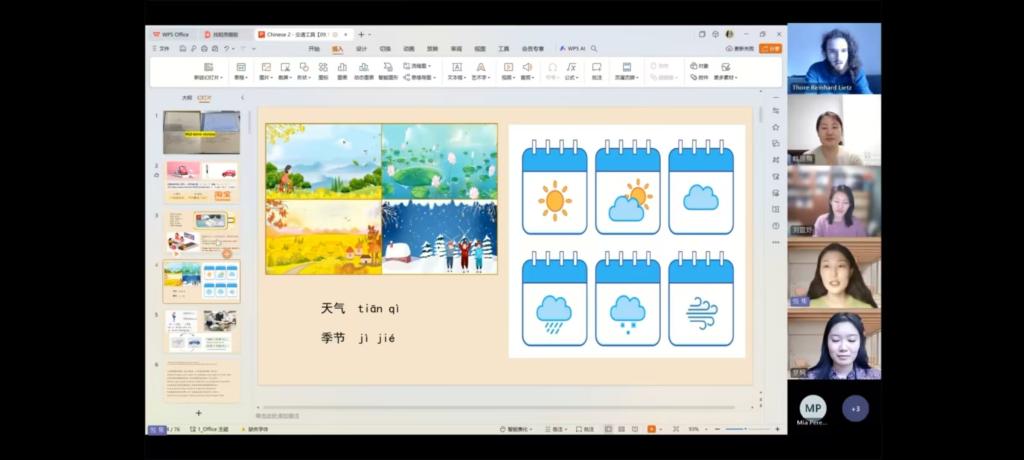Open the Design ribbon tab
Screen dimensions: 1024x460
point(361,48)
